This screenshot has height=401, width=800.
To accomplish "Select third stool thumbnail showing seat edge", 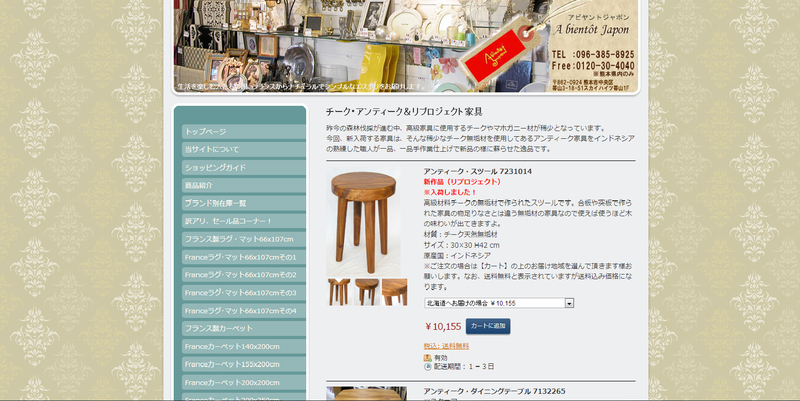I will (x=394, y=292).
